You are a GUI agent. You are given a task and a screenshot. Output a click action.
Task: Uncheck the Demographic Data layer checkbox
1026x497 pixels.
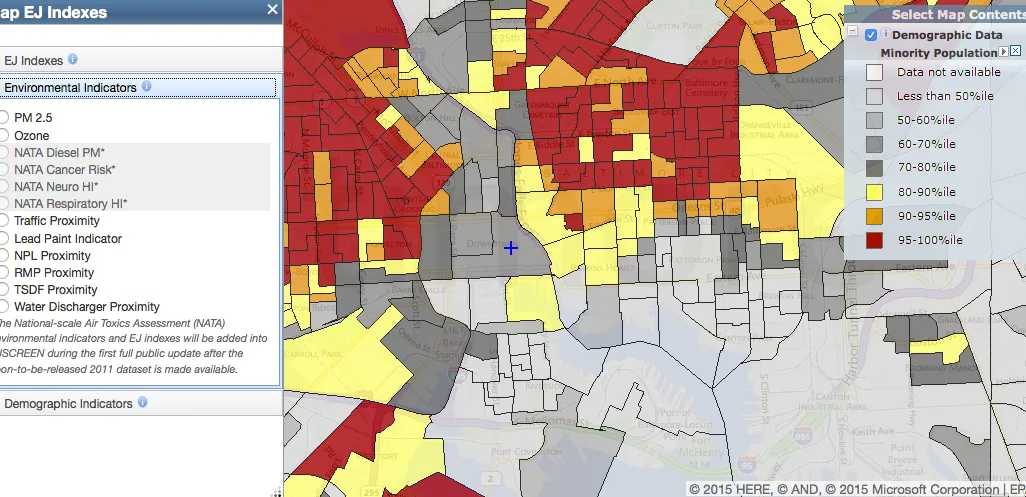click(871, 35)
